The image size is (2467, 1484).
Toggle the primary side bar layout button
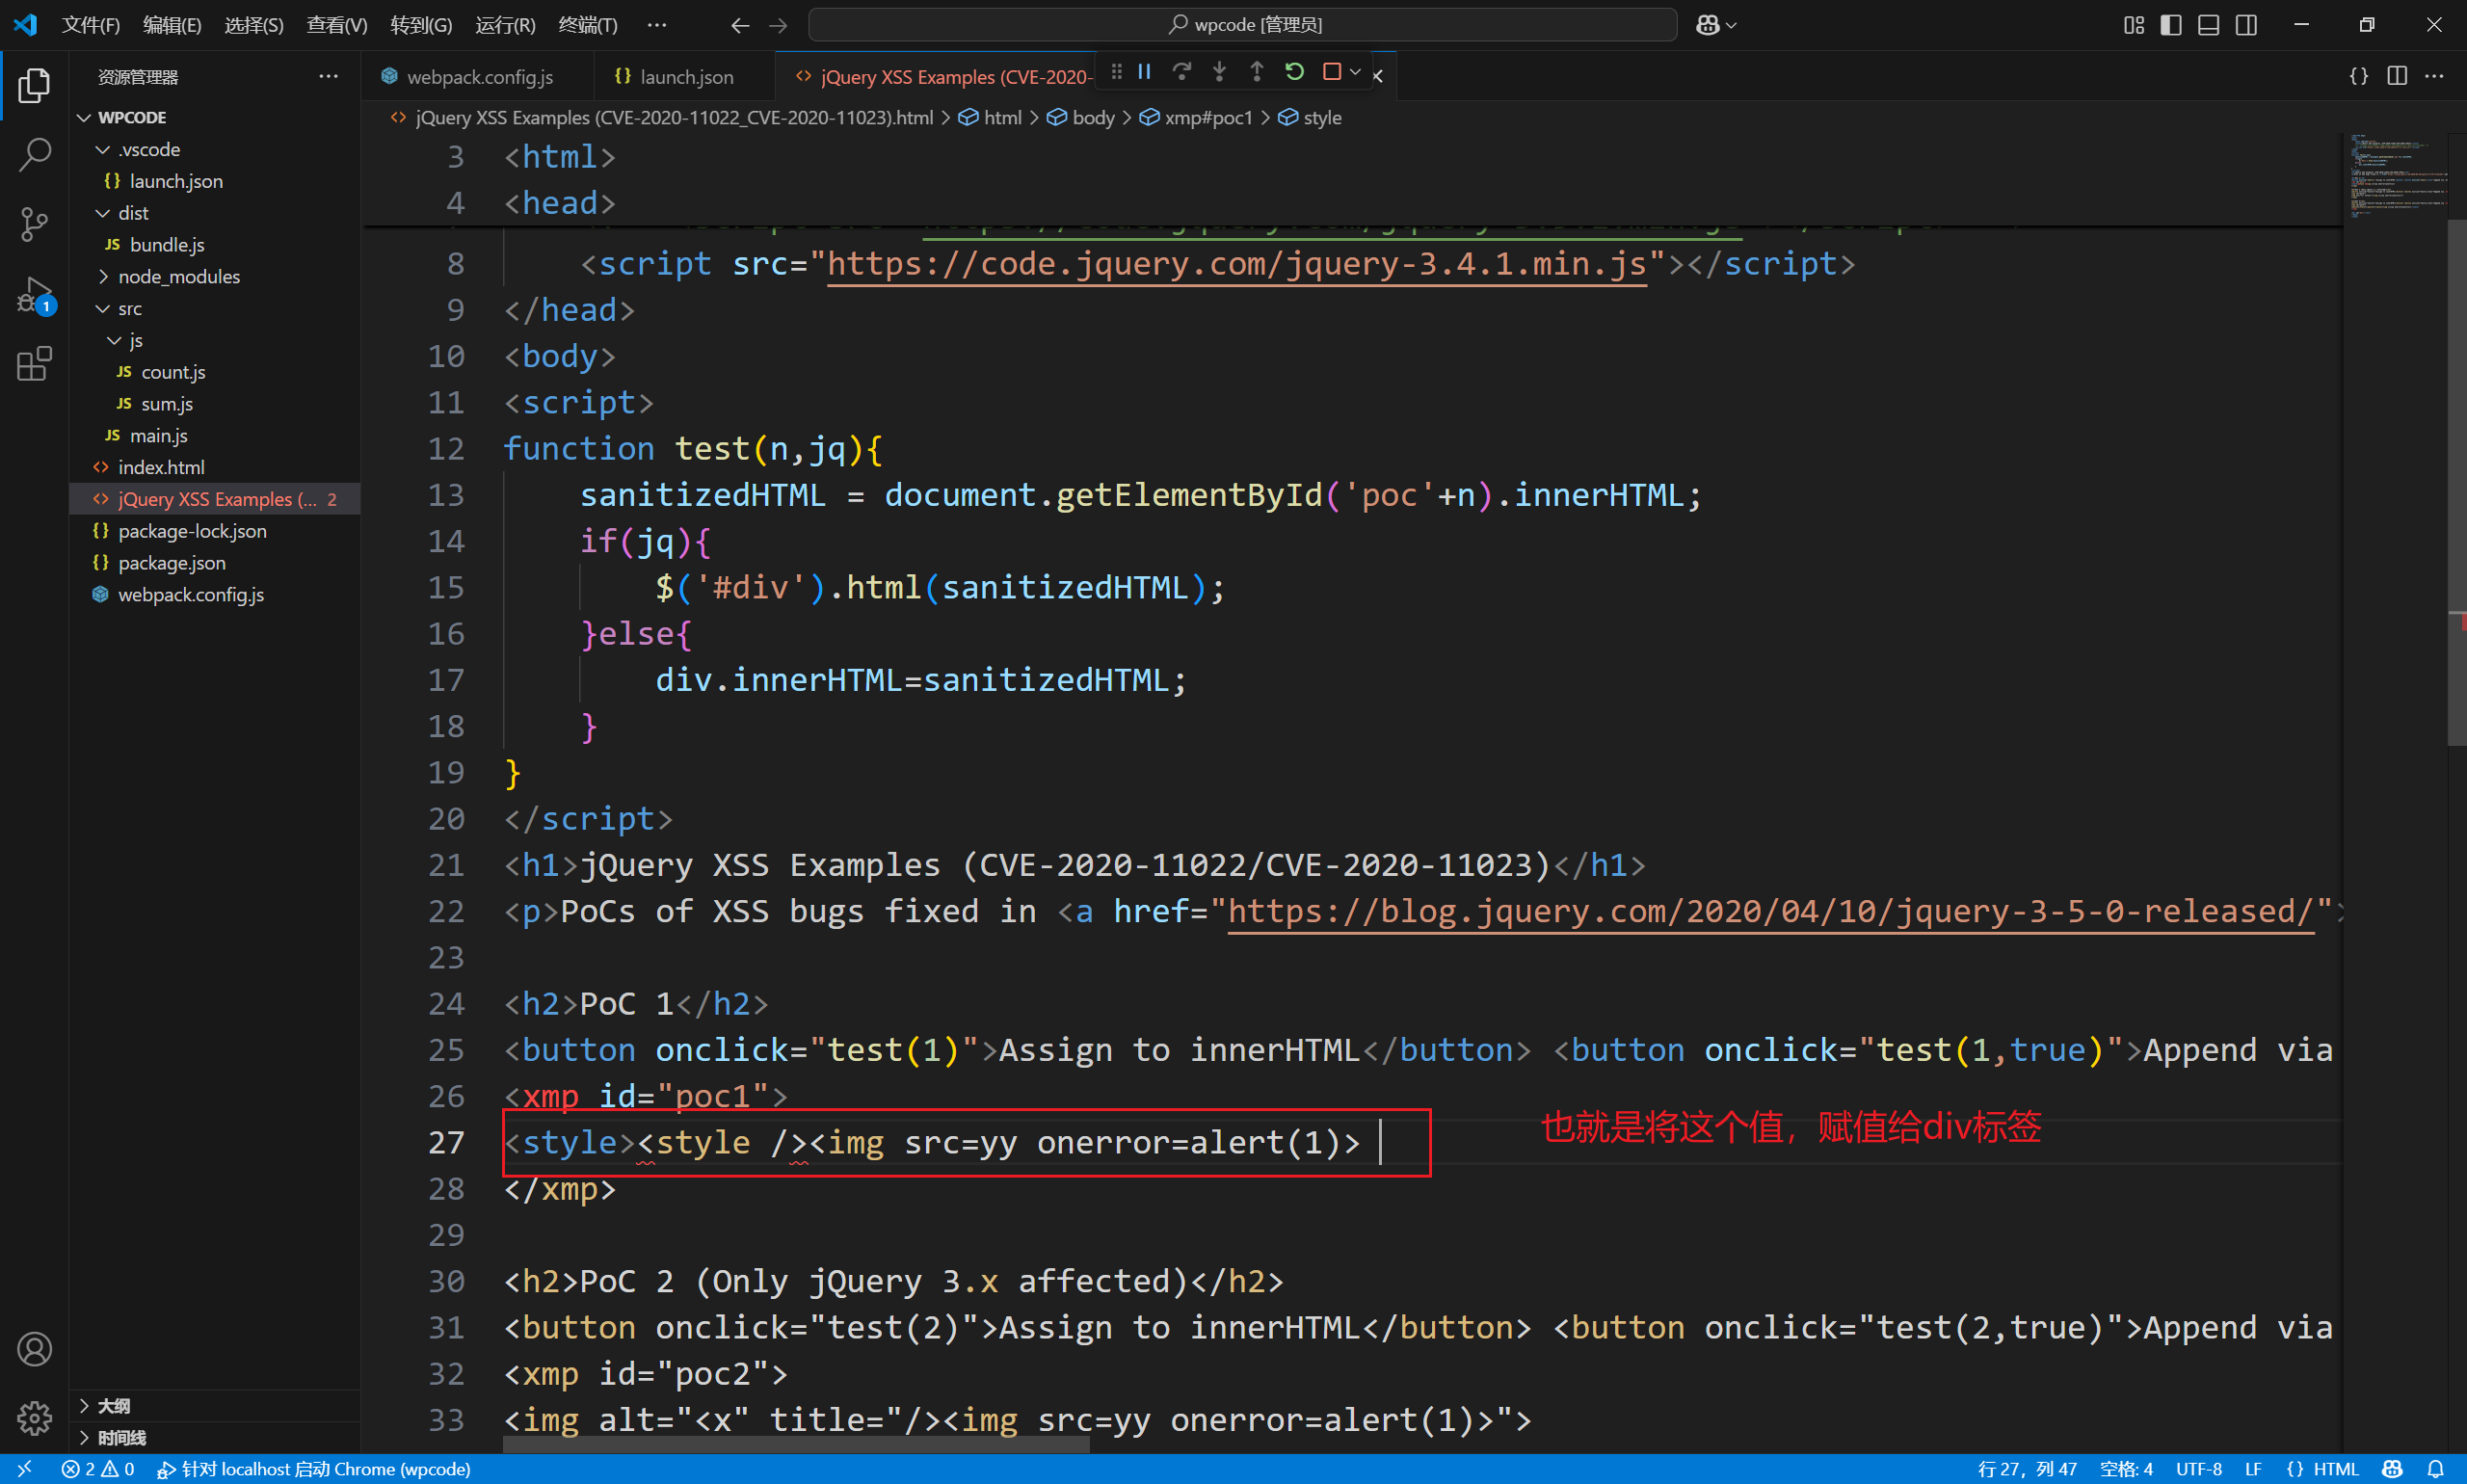[x=2171, y=25]
